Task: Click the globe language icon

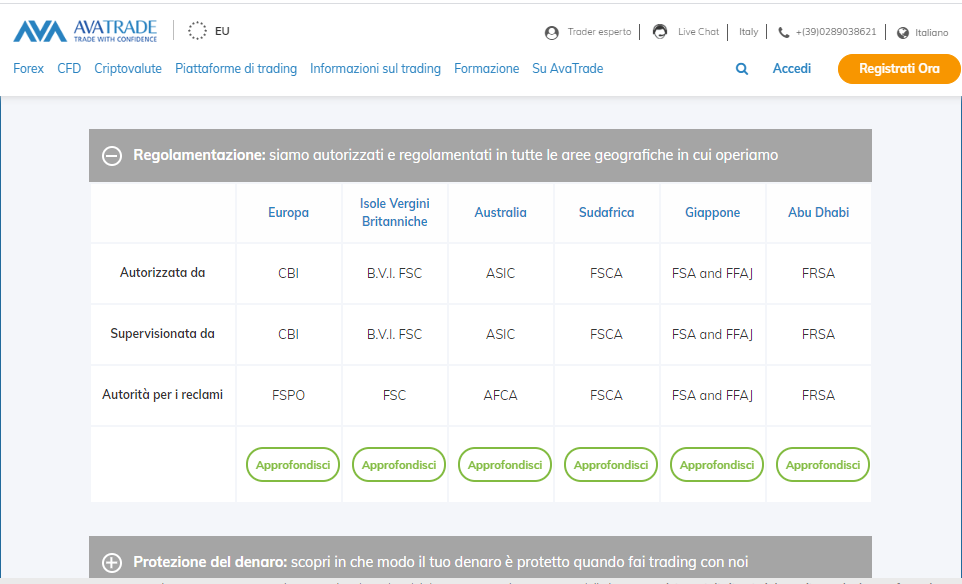Action: pyautogui.click(x=902, y=33)
